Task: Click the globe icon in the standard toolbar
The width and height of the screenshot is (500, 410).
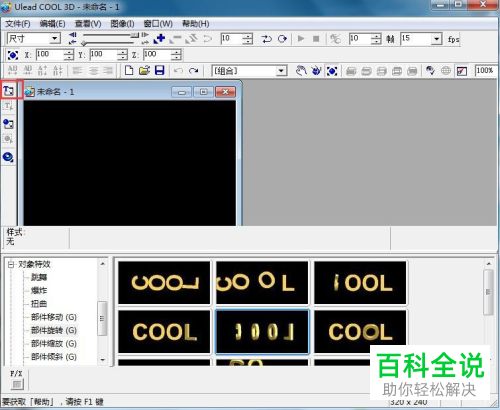Action: pyautogui.click(x=446, y=71)
